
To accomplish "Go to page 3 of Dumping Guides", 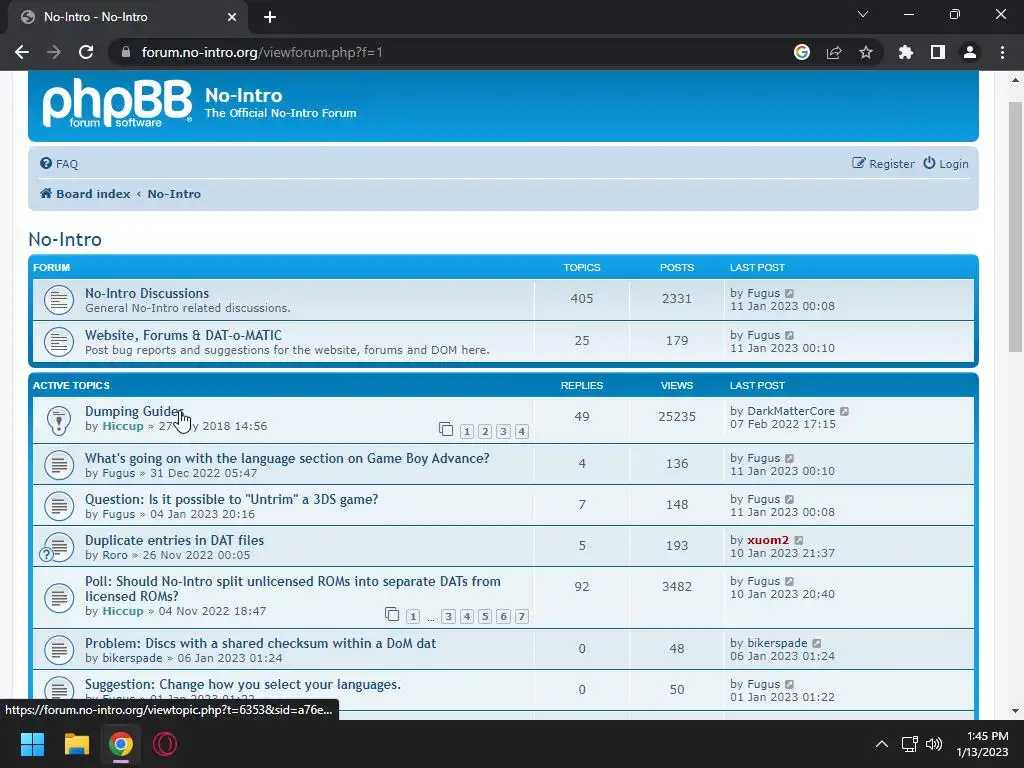I will 503,431.
